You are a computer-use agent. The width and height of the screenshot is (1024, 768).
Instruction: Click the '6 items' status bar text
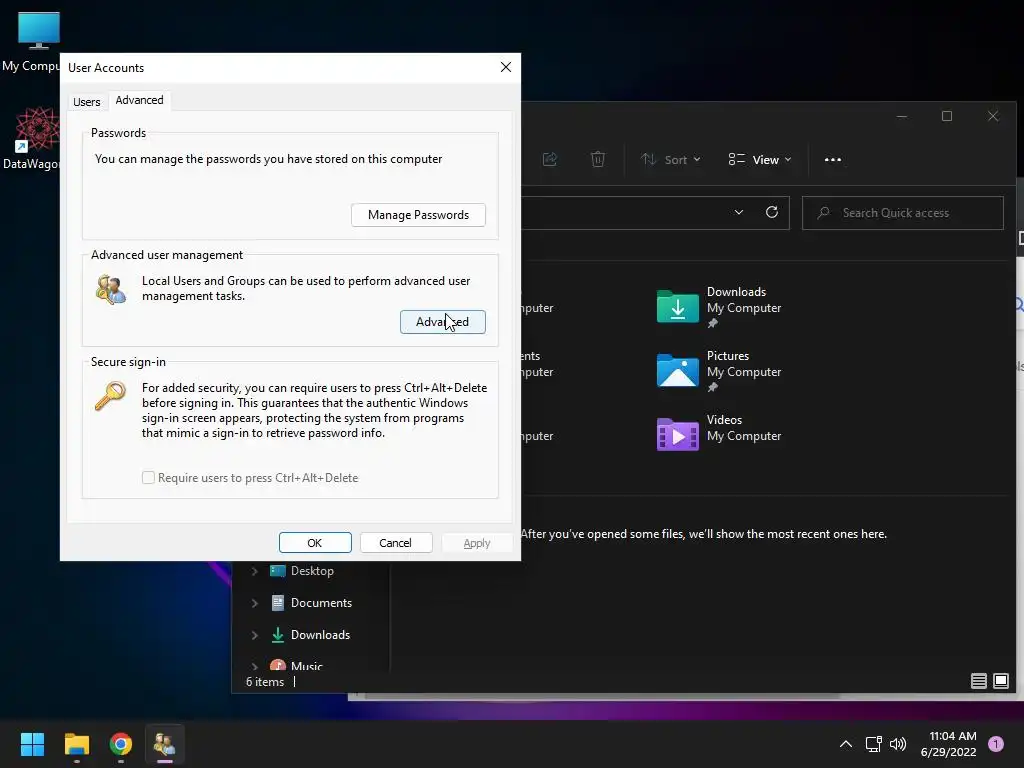[x=265, y=681]
